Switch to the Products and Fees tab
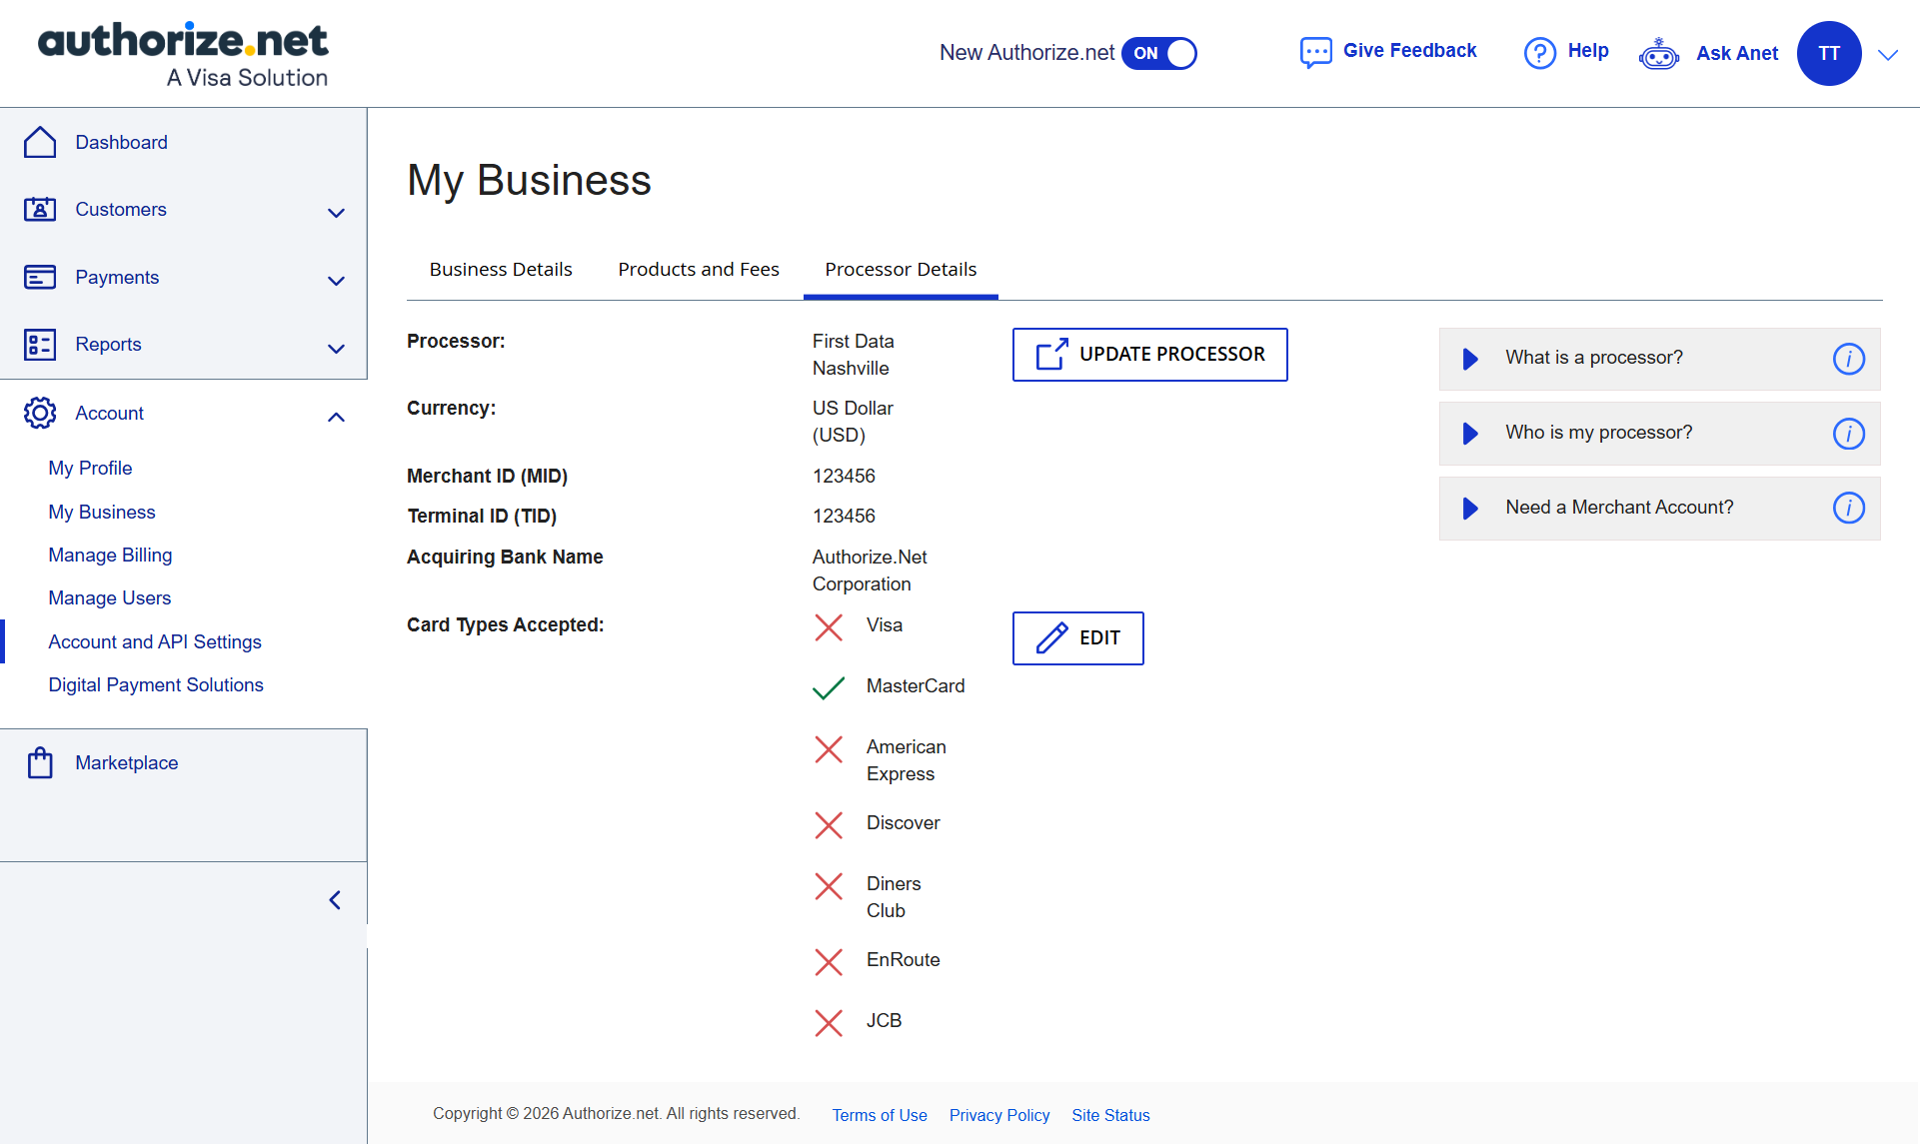This screenshot has height=1144, width=1920. (x=699, y=269)
